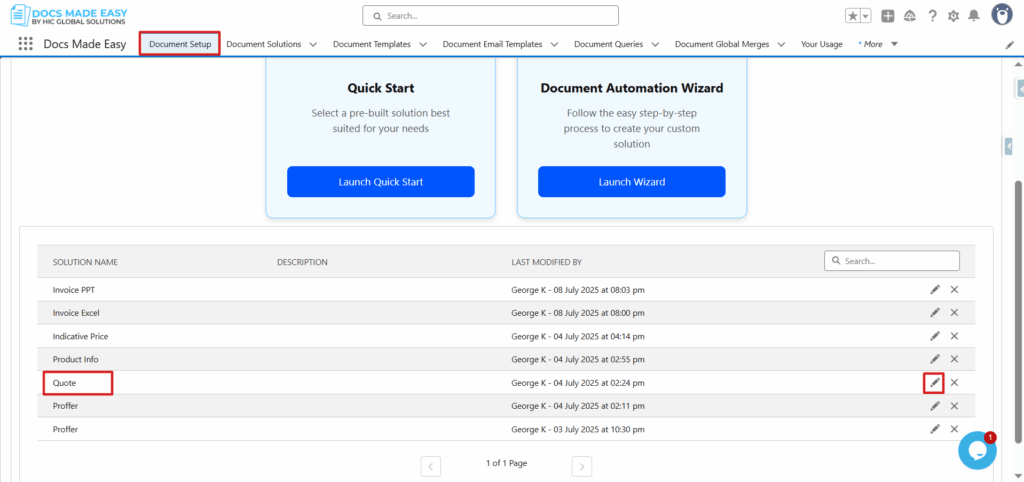The height and width of the screenshot is (482, 1024).
Task: Expand the Document Solutions tab dropdown
Action: tap(313, 45)
